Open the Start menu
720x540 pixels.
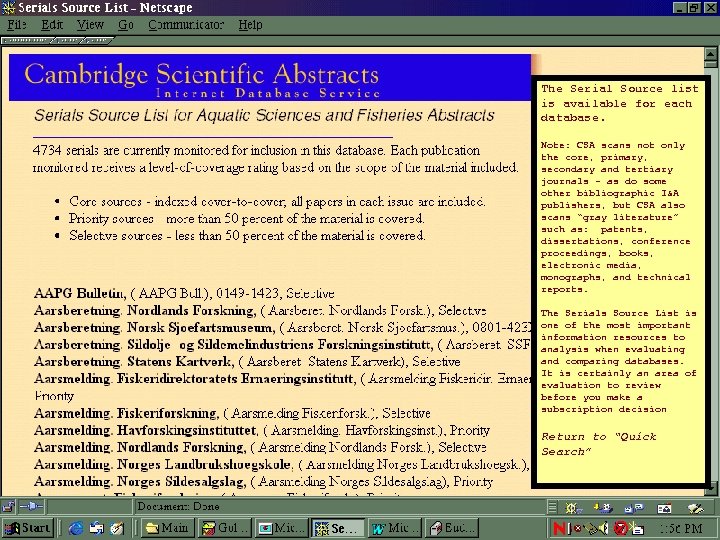(28, 528)
